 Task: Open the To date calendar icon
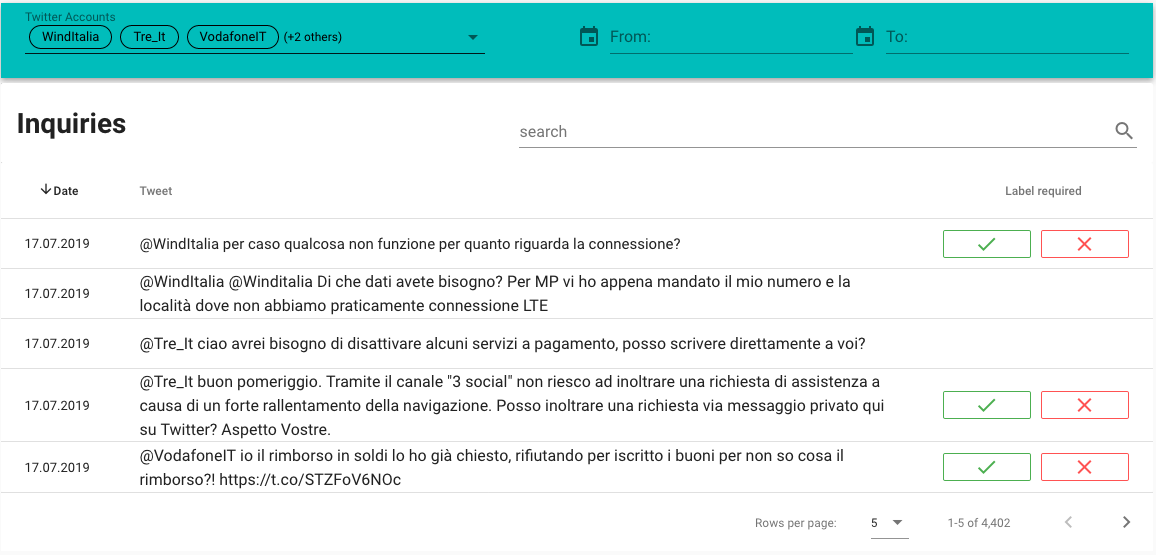[x=865, y=37]
